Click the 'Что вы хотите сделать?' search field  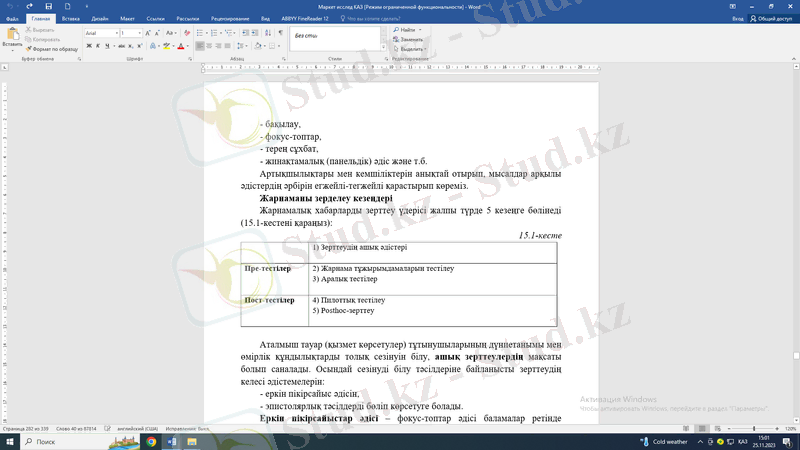click(371, 19)
